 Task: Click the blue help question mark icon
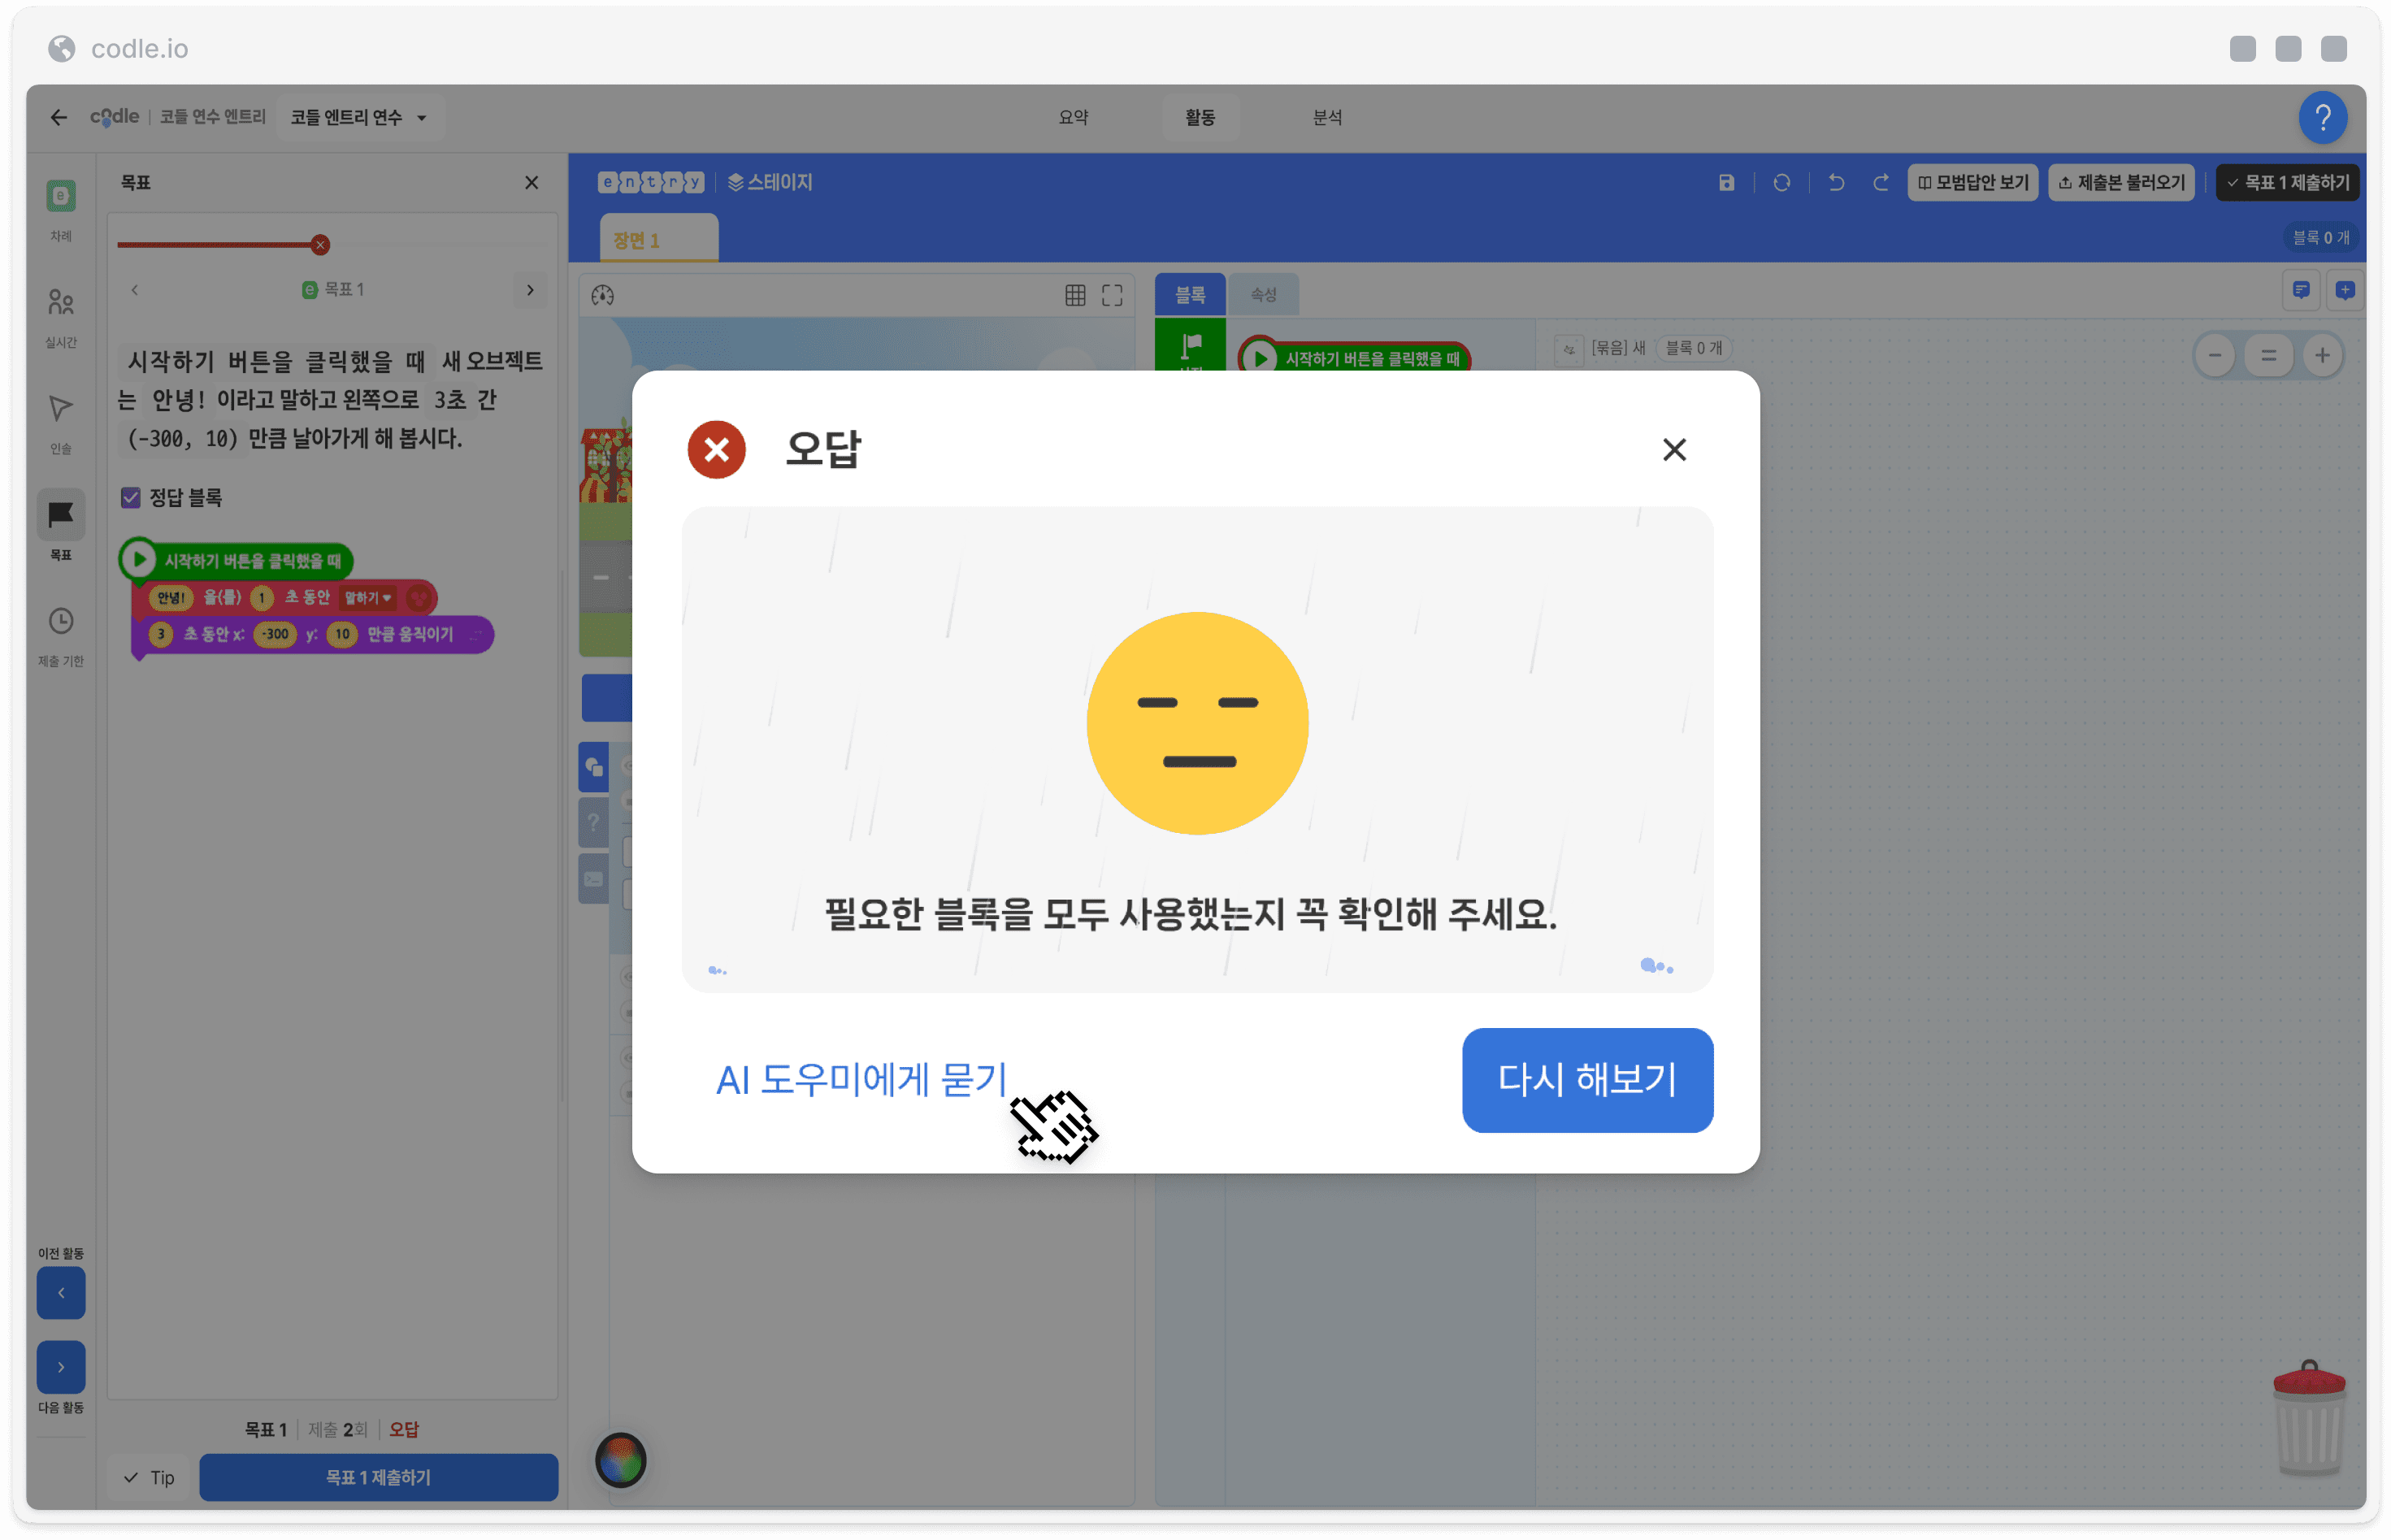pyautogui.click(x=2321, y=118)
